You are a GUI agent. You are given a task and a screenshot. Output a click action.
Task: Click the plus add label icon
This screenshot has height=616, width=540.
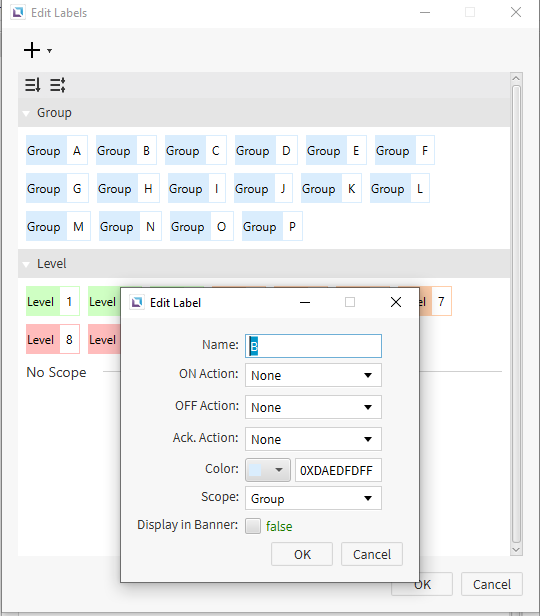(32, 50)
